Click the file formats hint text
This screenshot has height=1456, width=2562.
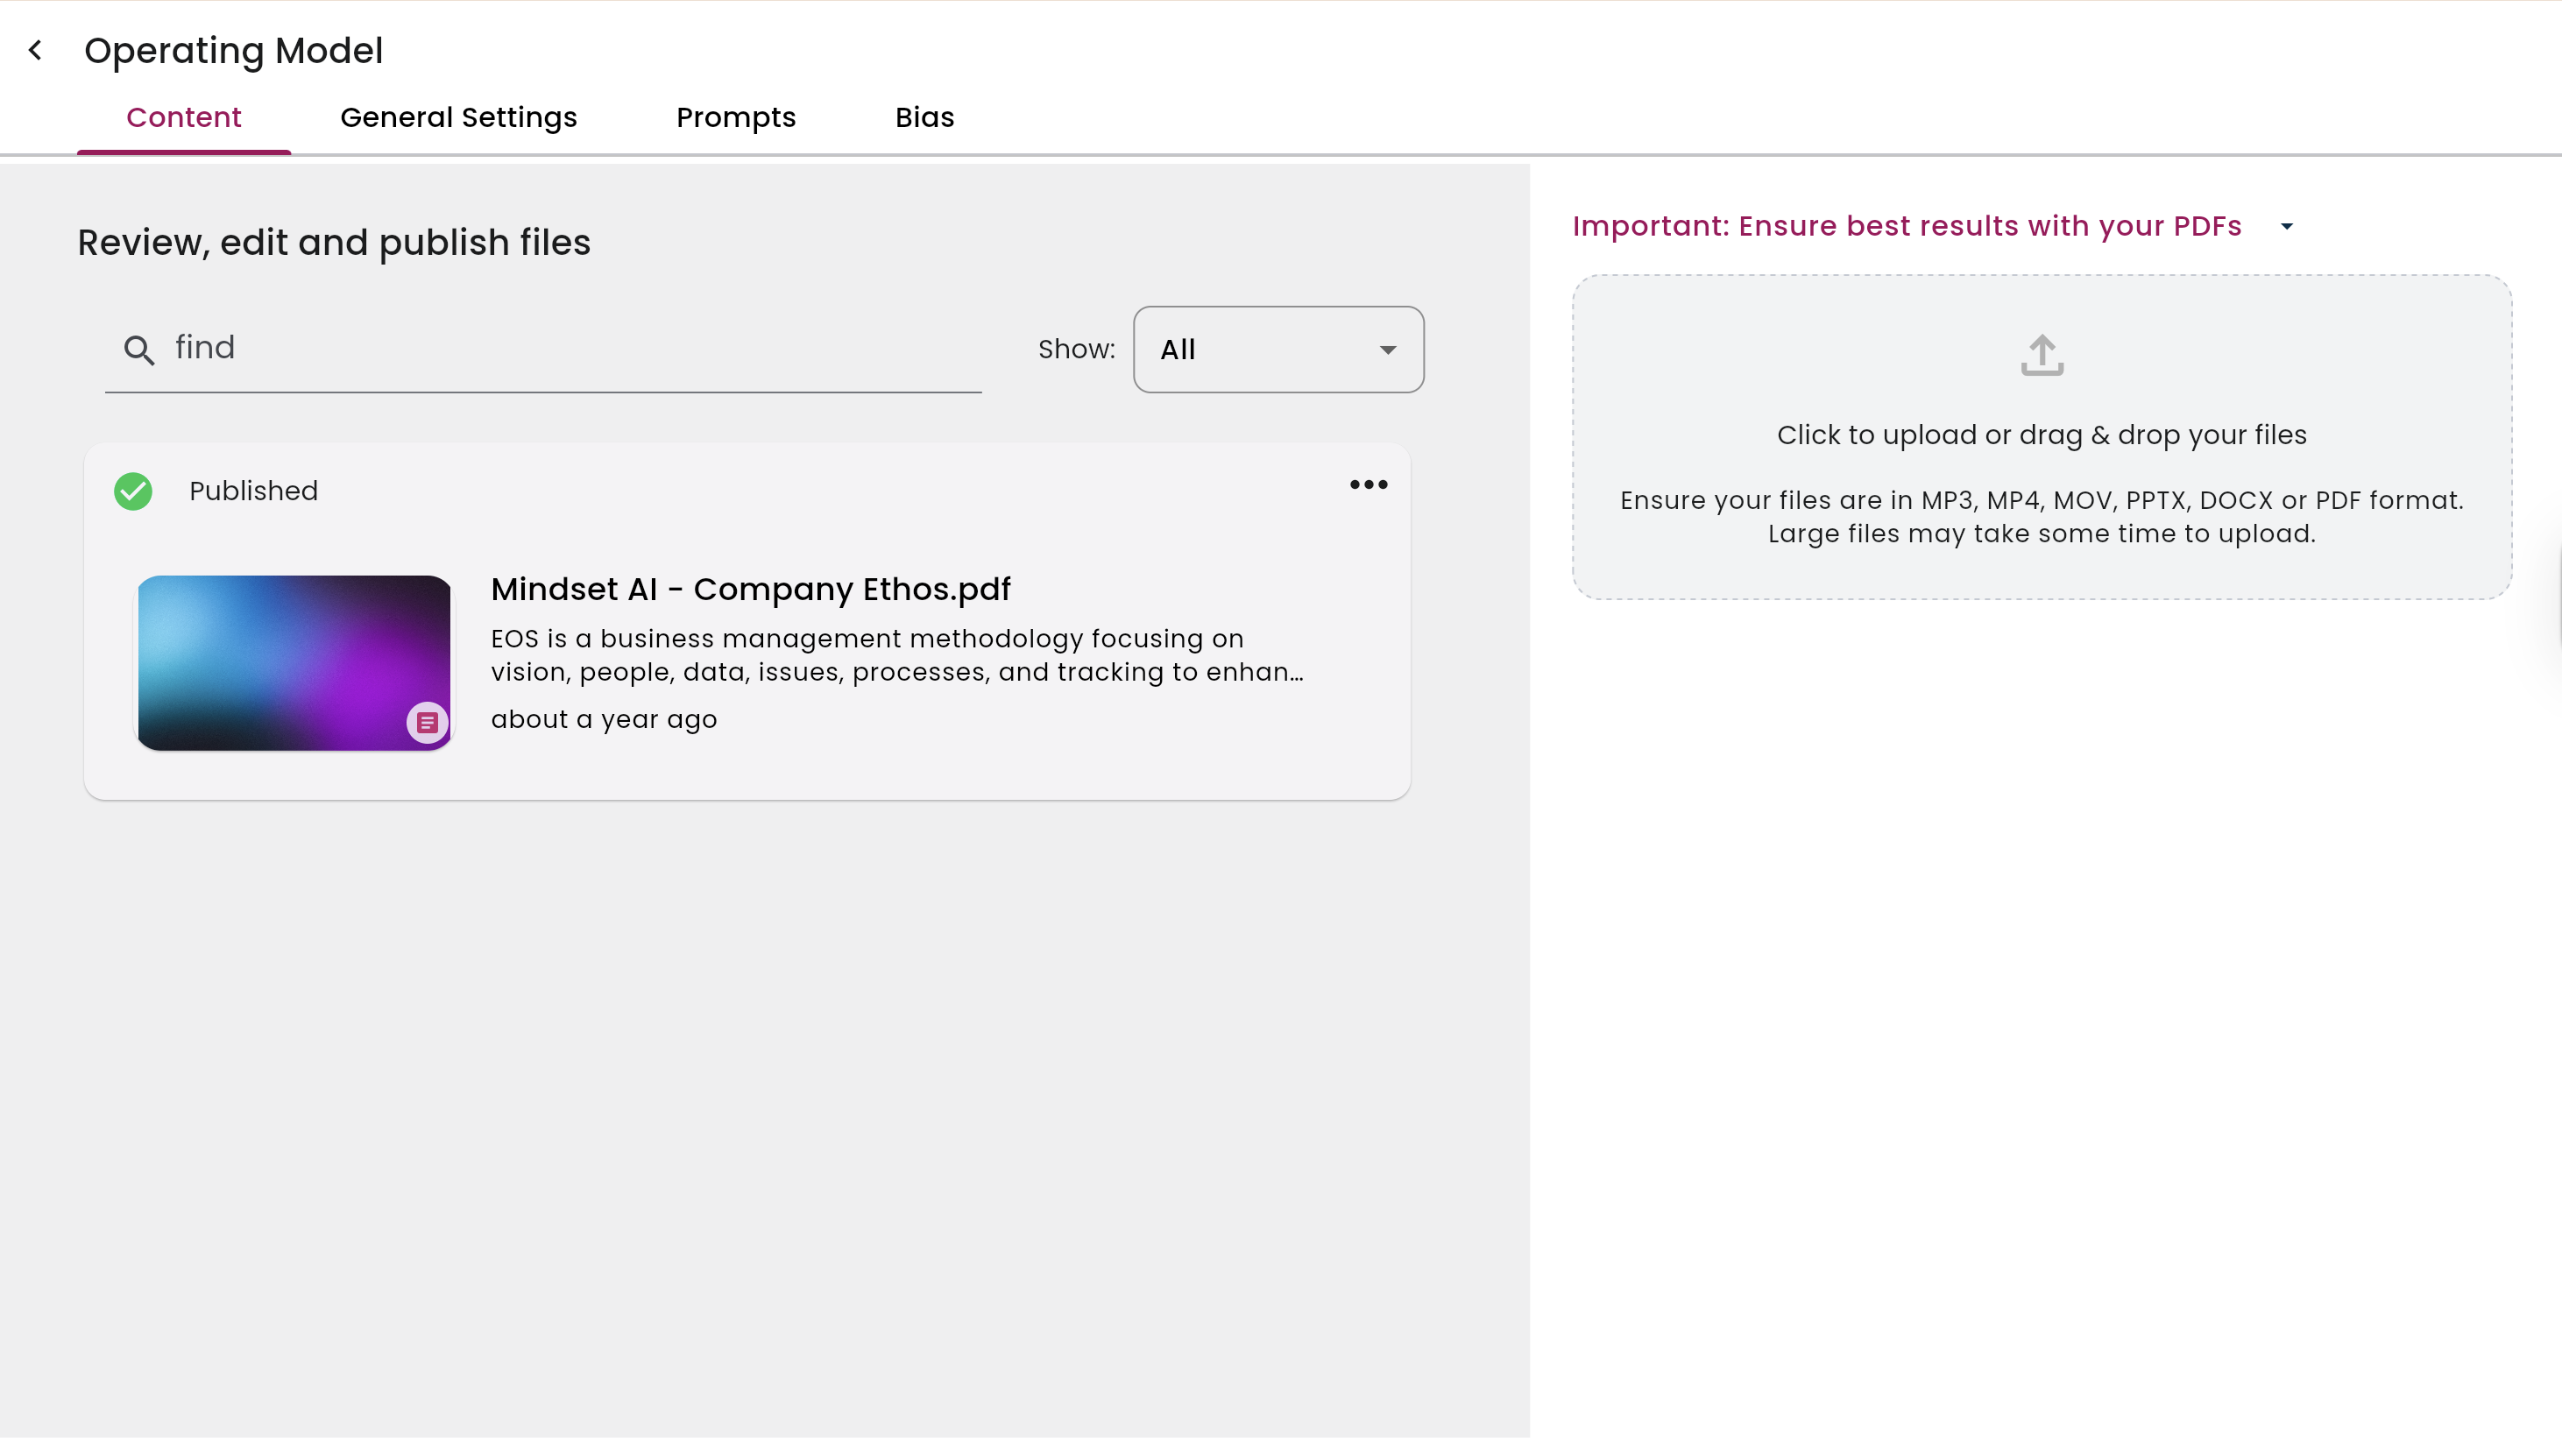click(x=2042, y=517)
